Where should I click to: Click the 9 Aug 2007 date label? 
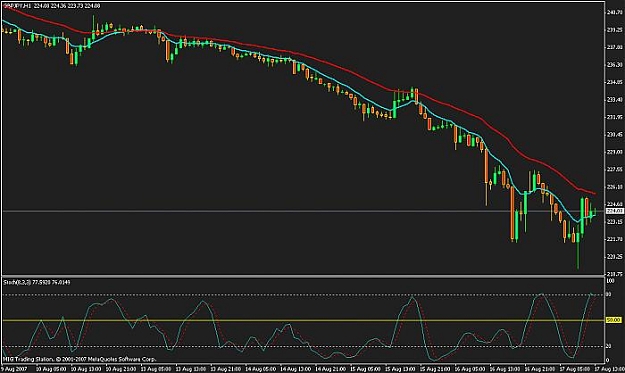(x=14, y=369)
